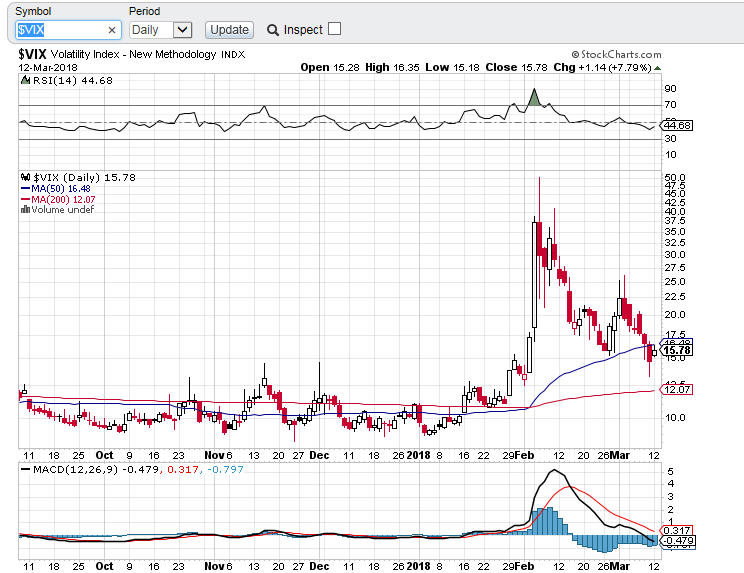Click the Inspect magnifying glass icon
This screenshot has width=744, height=573.
(273, 30)
